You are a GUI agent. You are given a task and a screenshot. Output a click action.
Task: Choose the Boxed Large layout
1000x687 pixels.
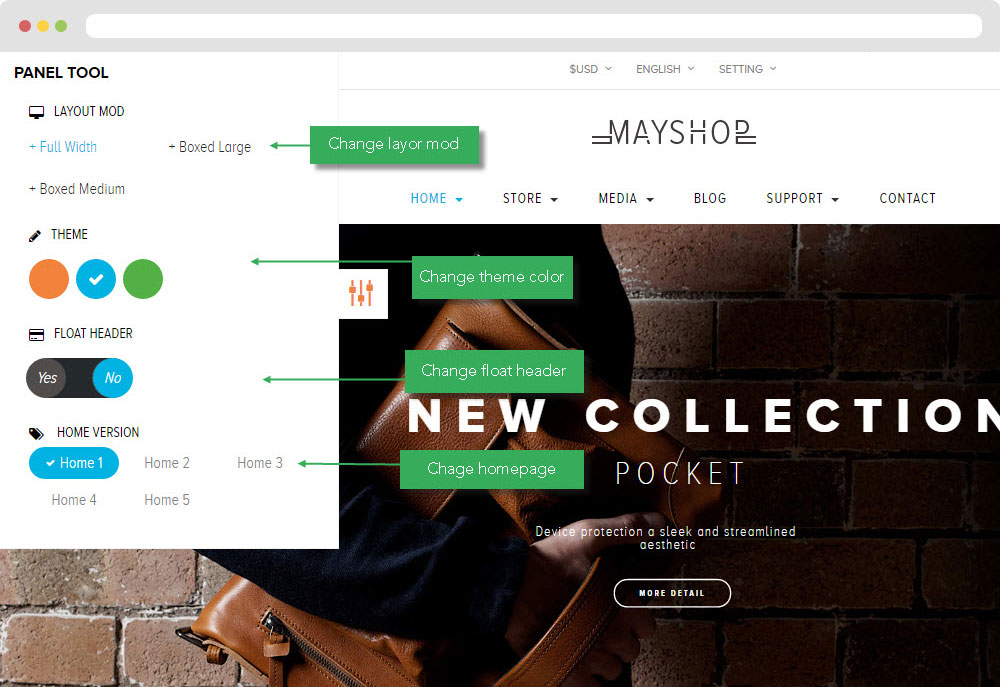point(209,147)
